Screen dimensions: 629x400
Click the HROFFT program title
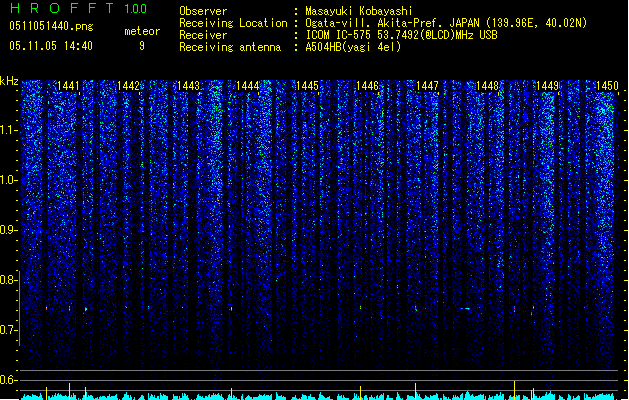click(61, 8)
